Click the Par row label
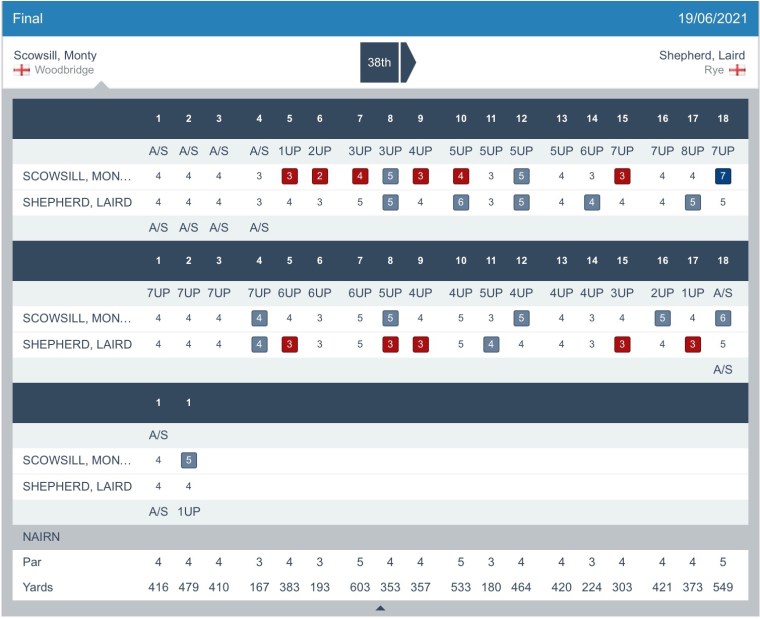 pyautogui.click(x=33, y=562)
